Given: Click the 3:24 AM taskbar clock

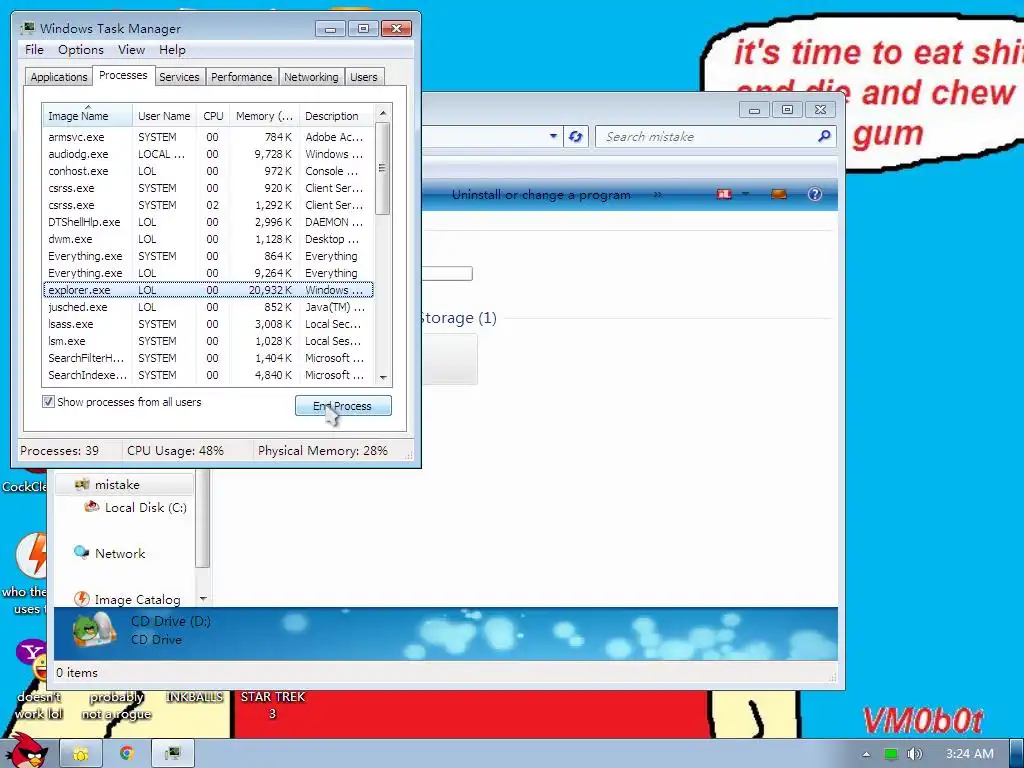Looking at the screenshot, I should coord(970,754).
